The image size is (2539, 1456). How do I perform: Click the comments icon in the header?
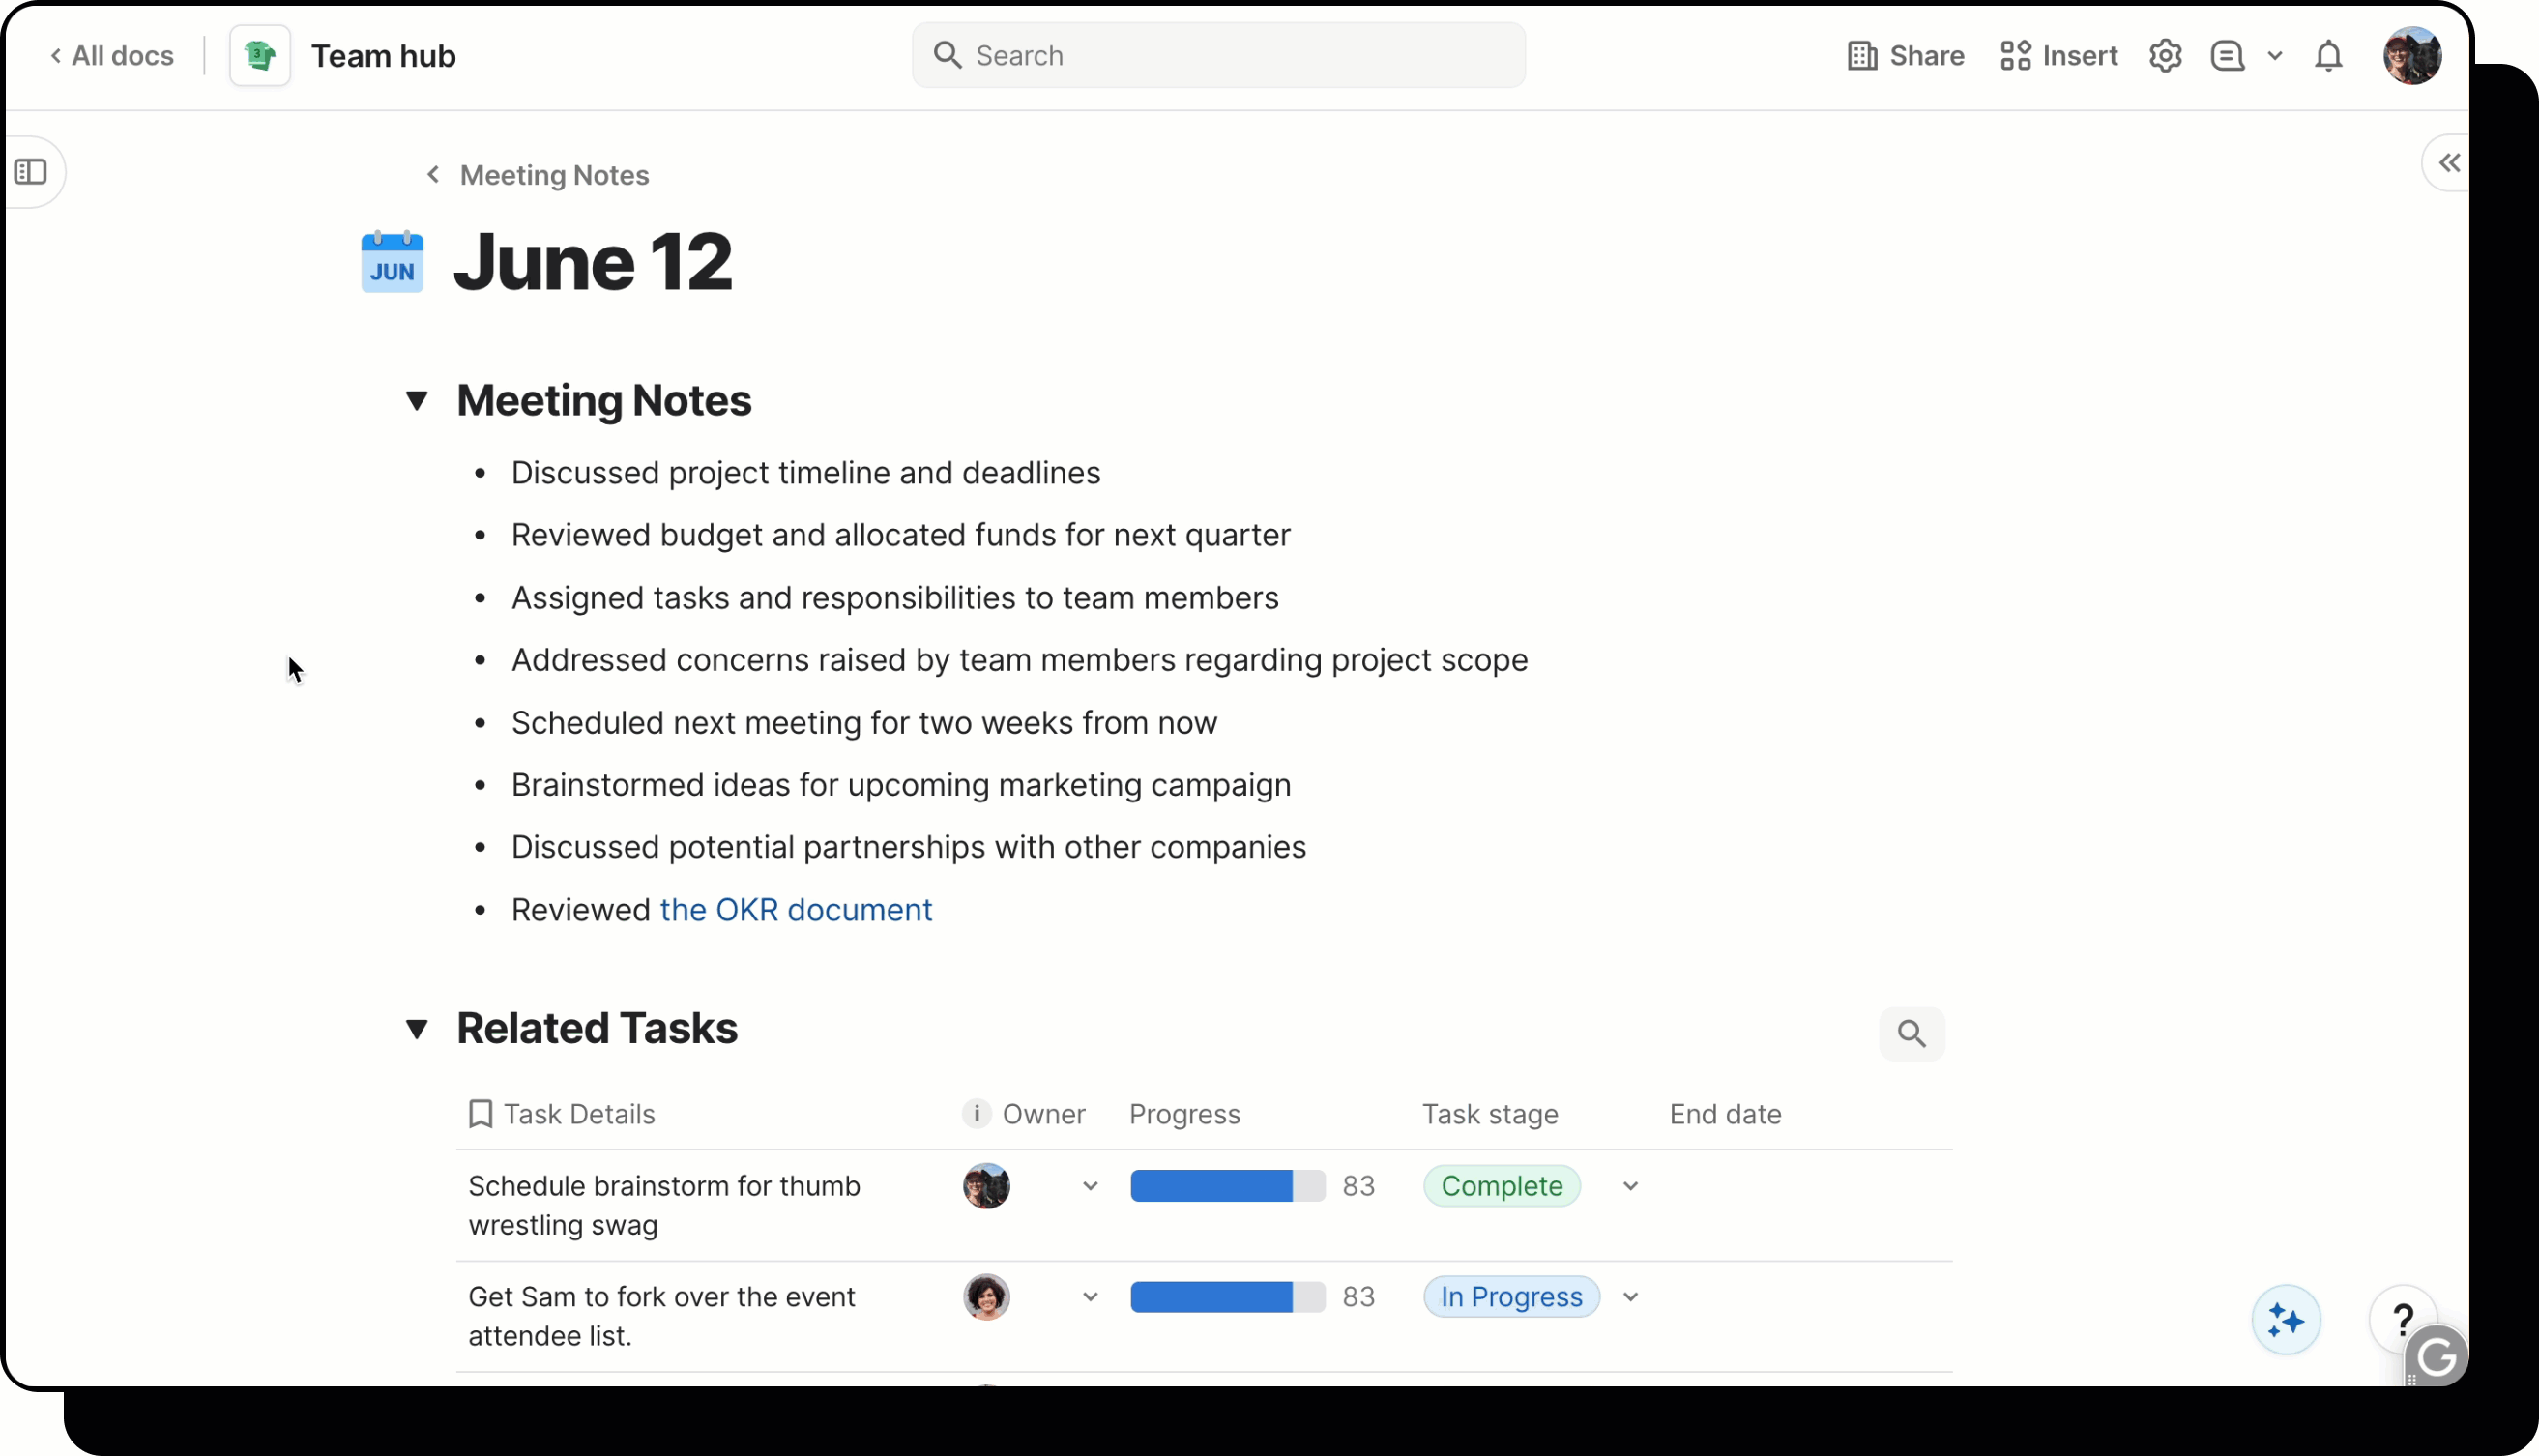[x=2227, y=56]
